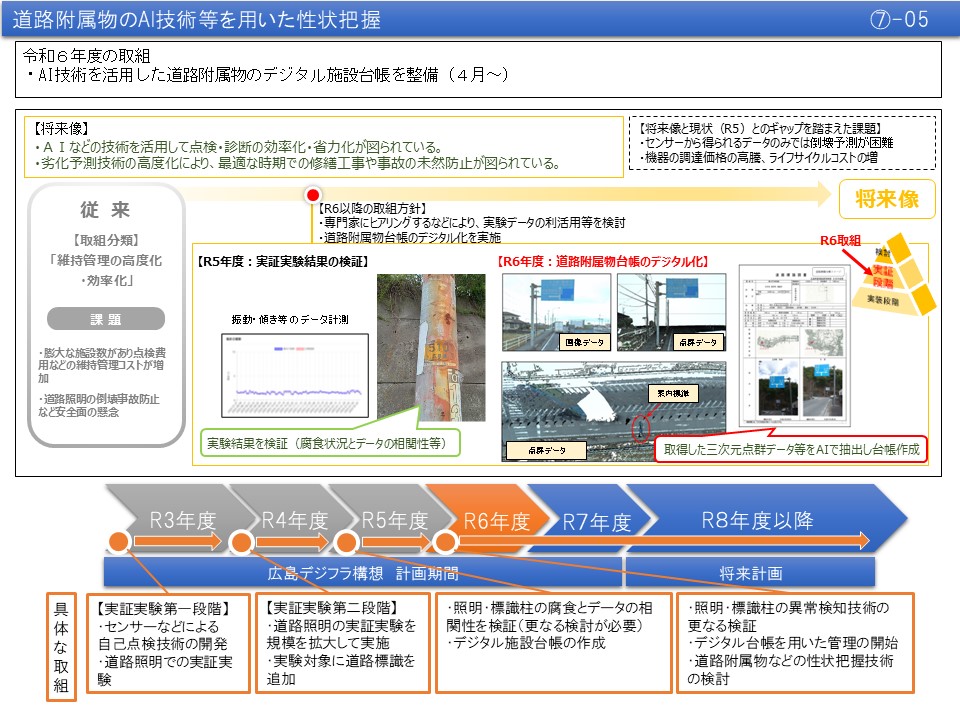Click the 【実証実験第一段階】 box heading
The width and height of the screenshot is (960, 720).
(163, 609)
